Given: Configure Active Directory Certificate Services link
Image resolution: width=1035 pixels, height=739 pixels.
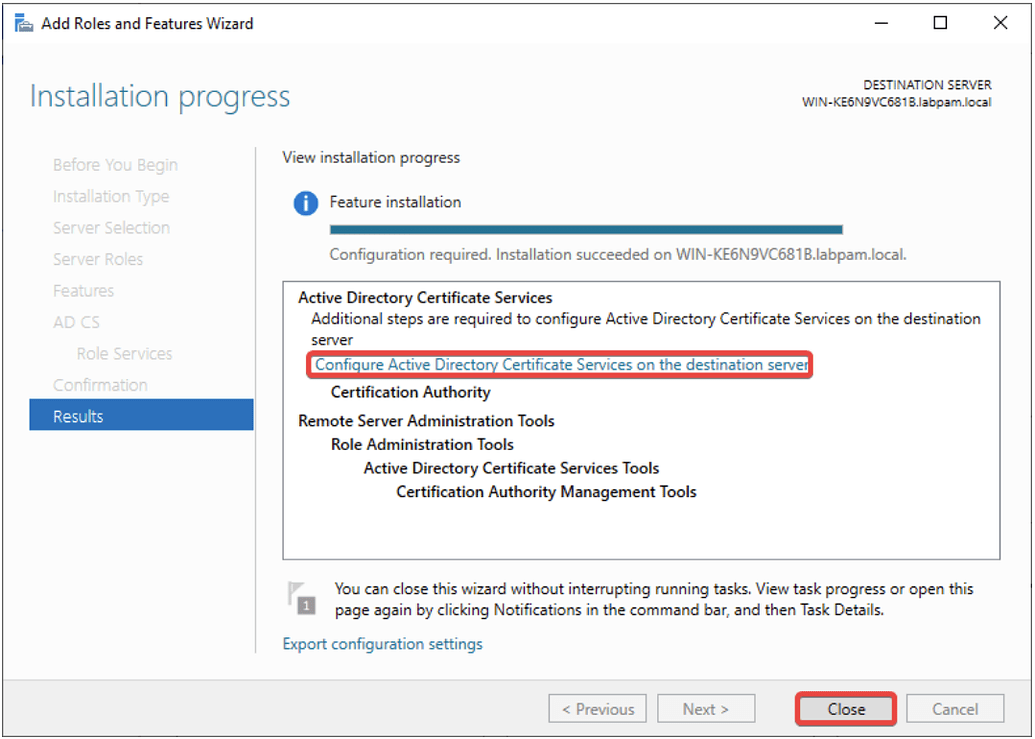Looking at the screenshot, I should (558, 364).
